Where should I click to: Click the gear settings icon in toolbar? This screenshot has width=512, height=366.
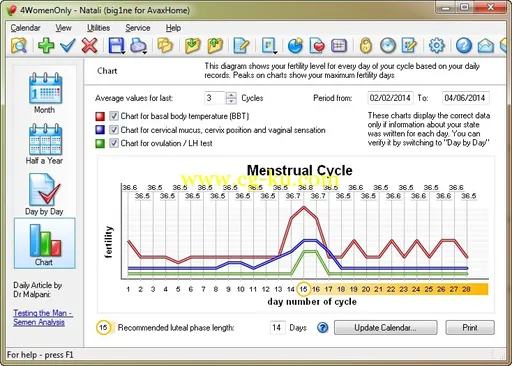click(436, 45)
